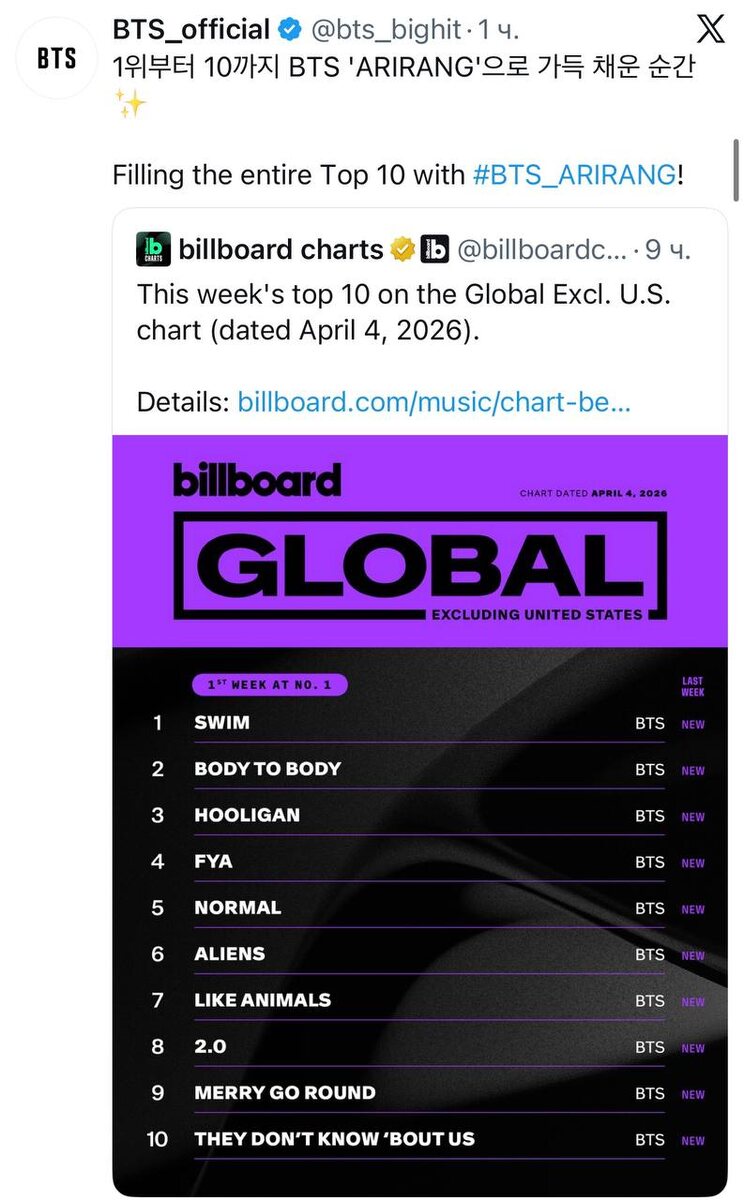Click the billboard affiliate badge icon

pos(434,249)
